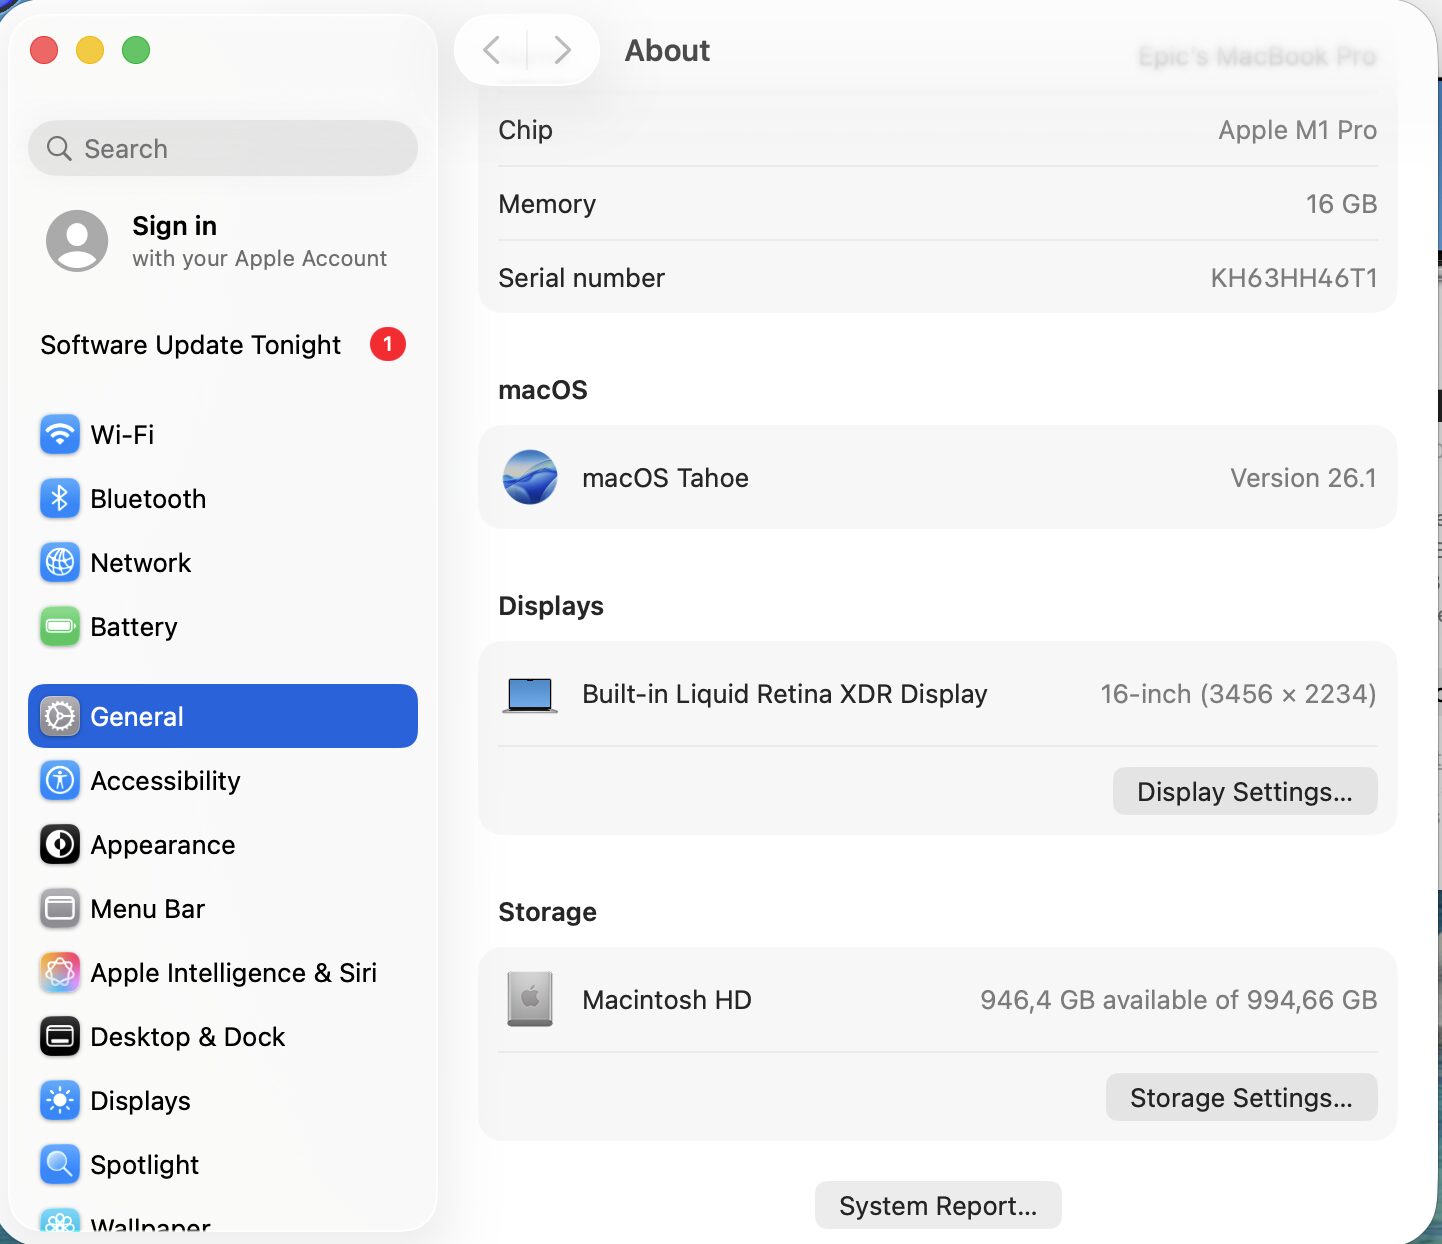
Task: Click the Search field in sidebar
Action: tap(222, 149)
